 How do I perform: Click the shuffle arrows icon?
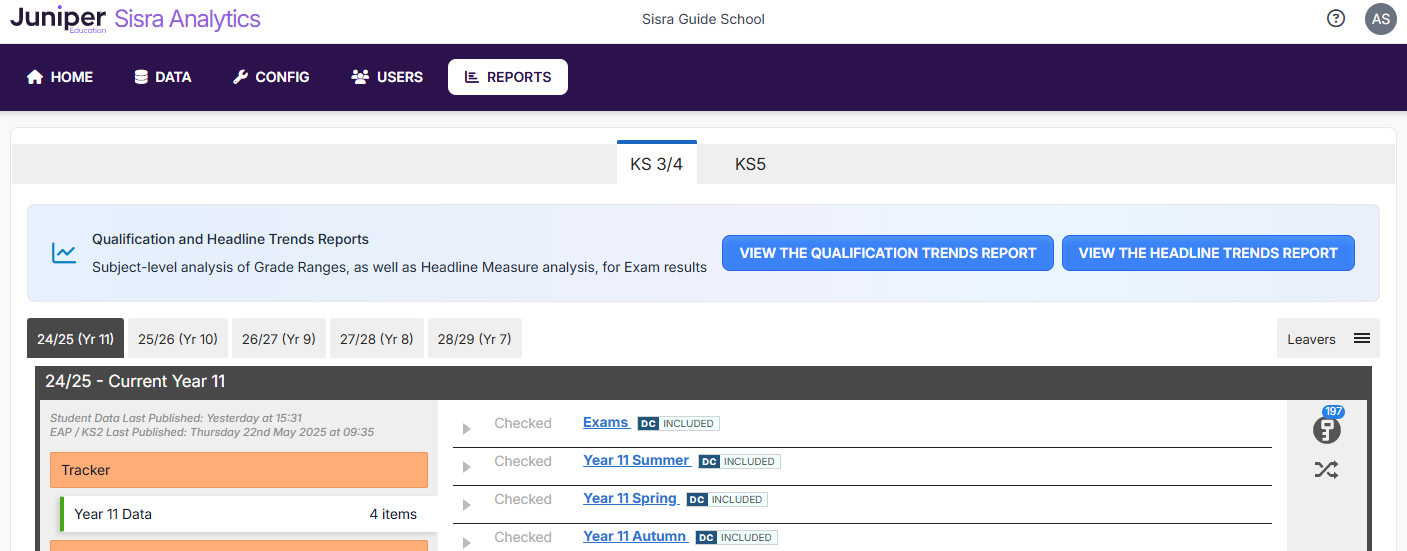(1326, 470)
